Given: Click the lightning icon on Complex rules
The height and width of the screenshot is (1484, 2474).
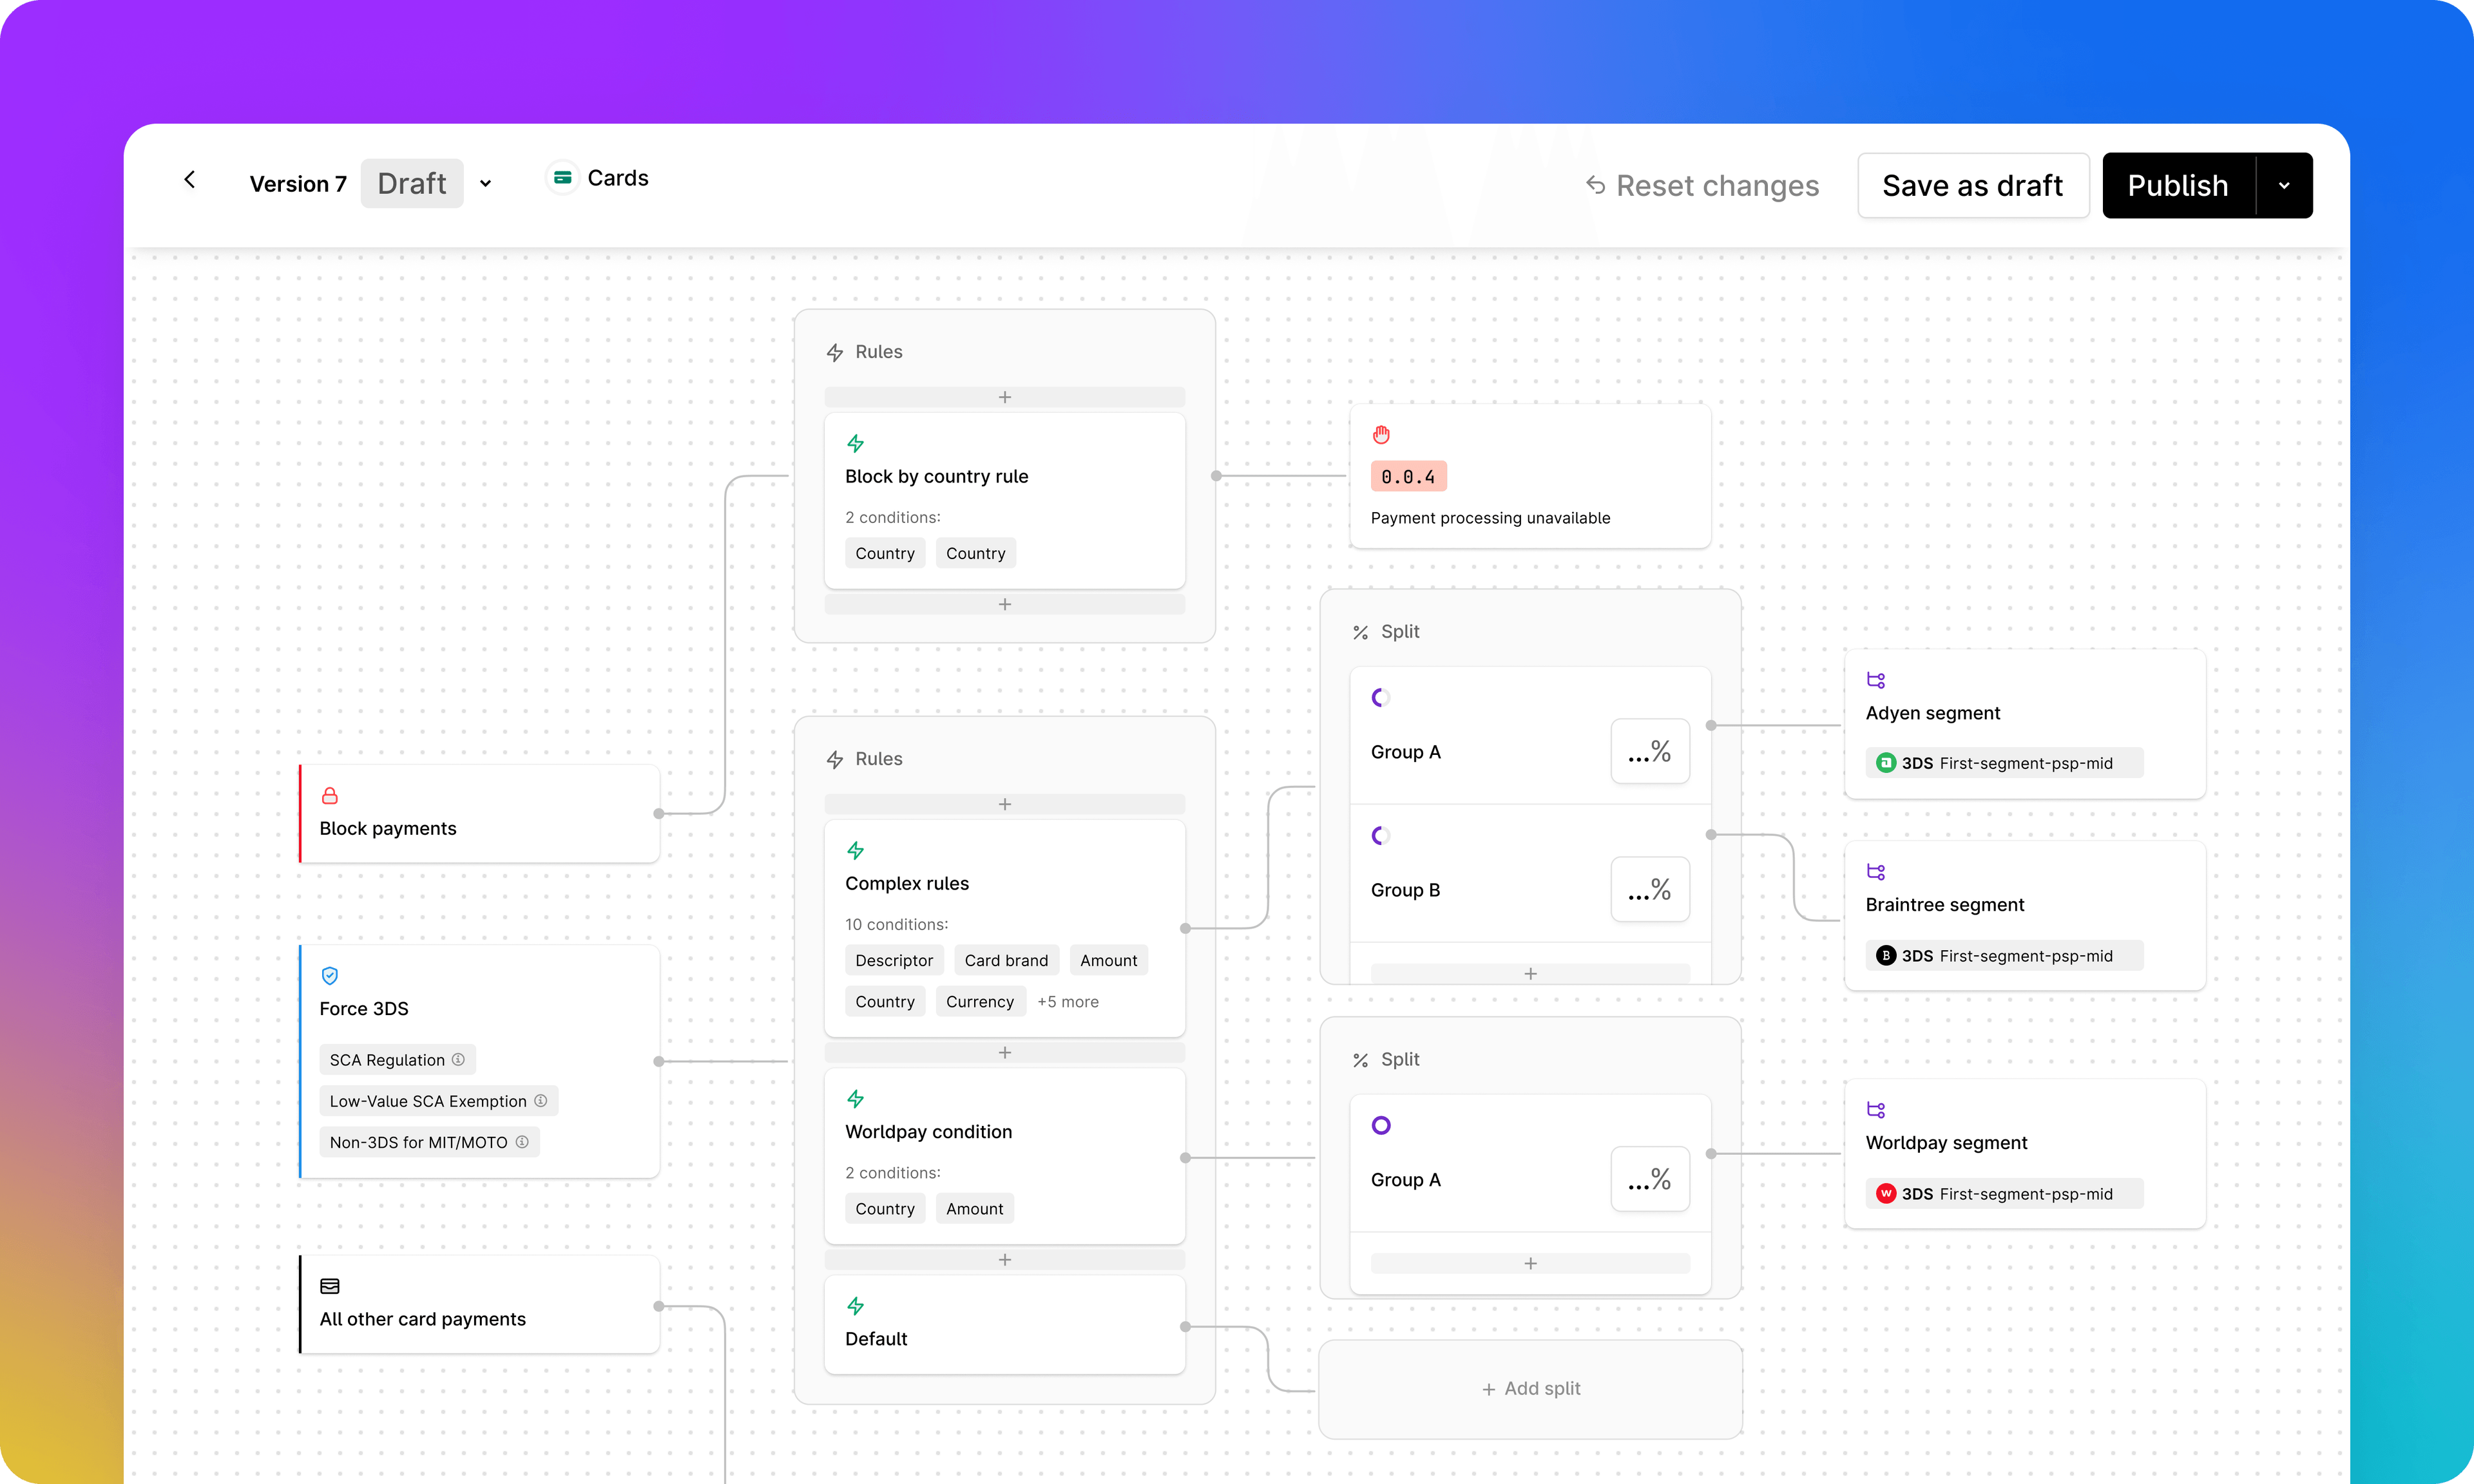Looking at the screenshot, I should point(856,850).
